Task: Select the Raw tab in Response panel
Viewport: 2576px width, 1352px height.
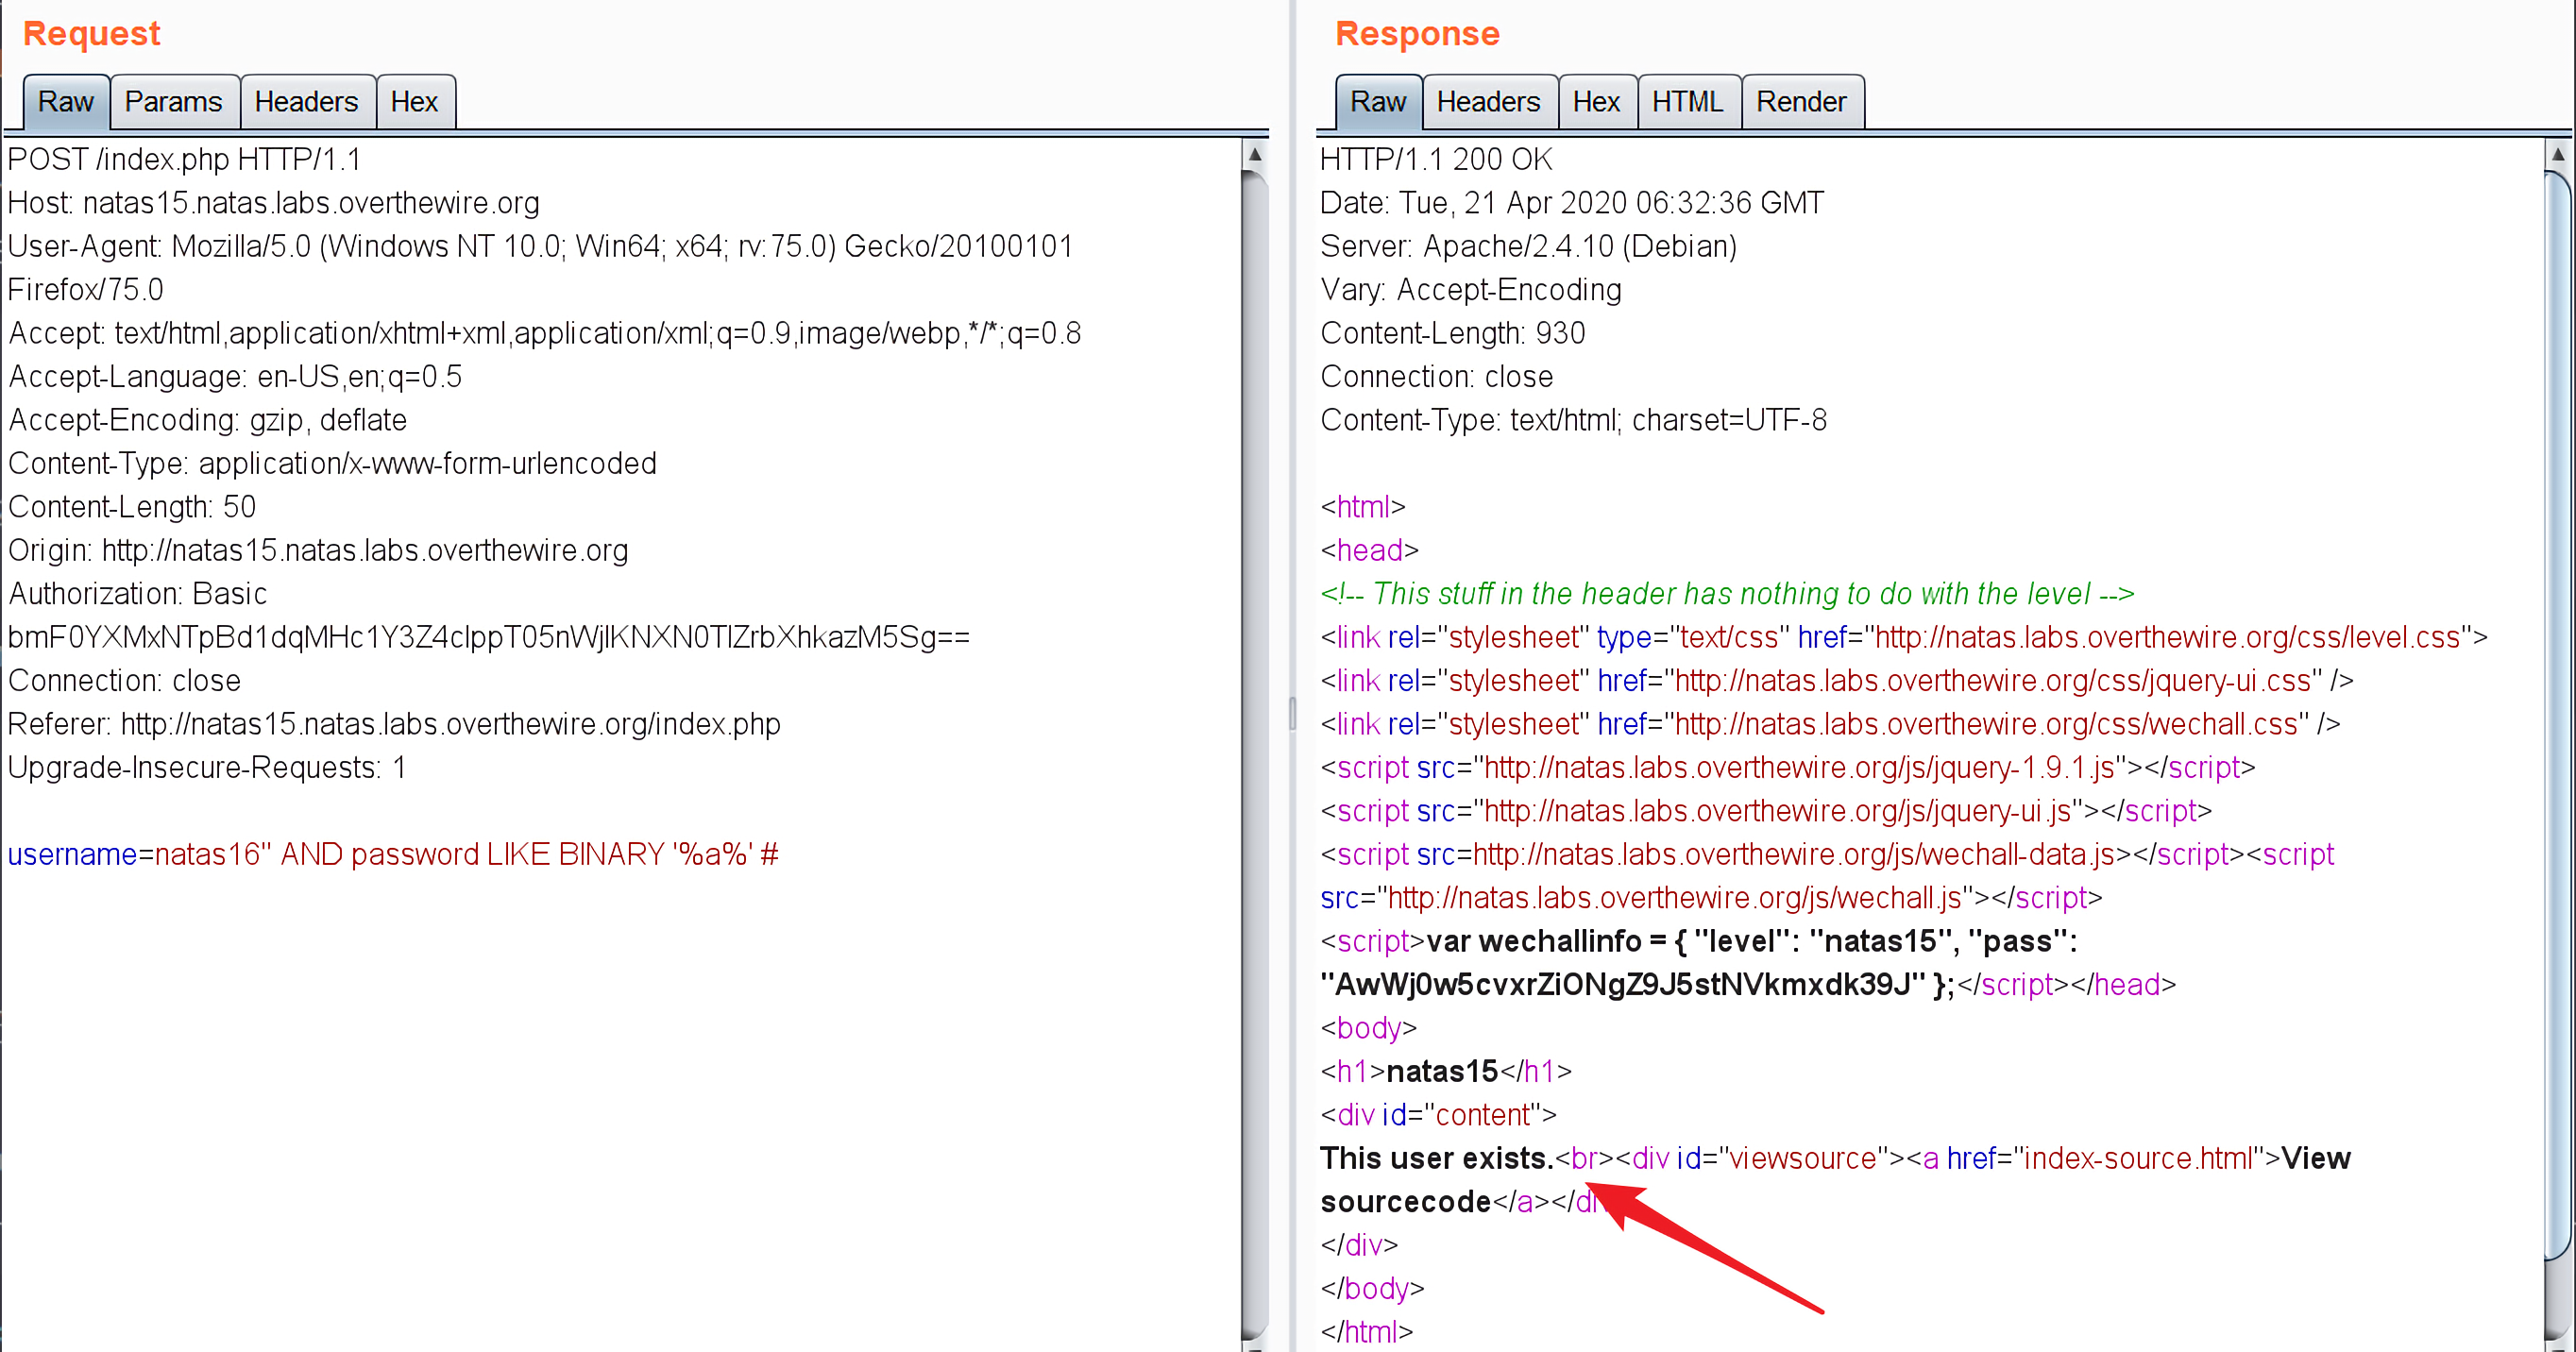Action: tap(1378, 102)
